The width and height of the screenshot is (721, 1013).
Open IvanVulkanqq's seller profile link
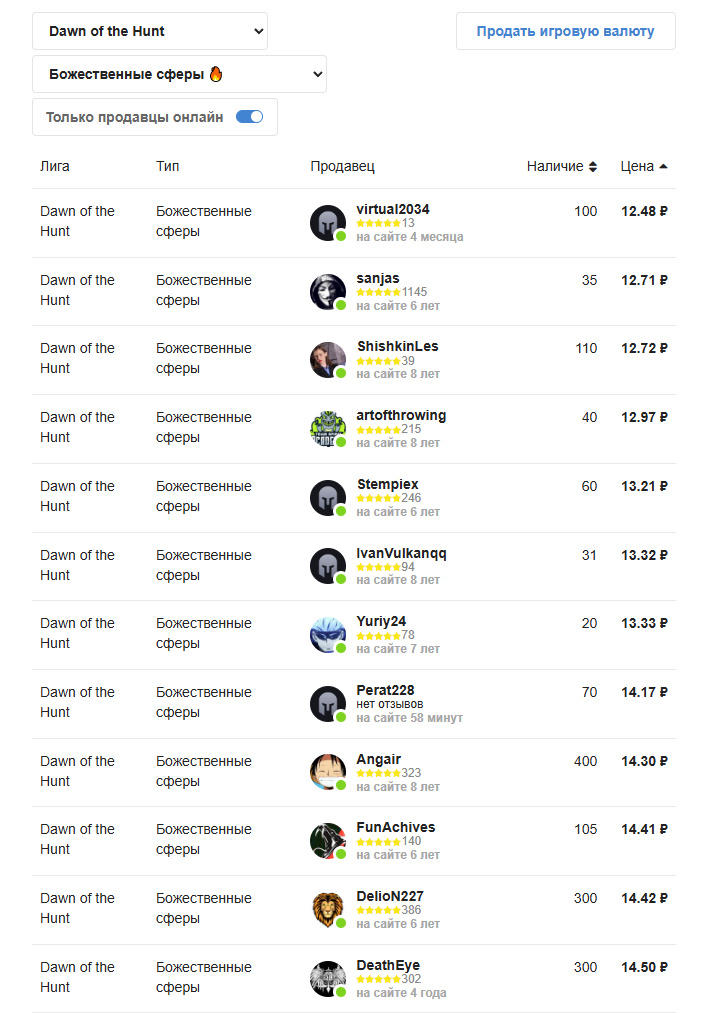(401, 554)
